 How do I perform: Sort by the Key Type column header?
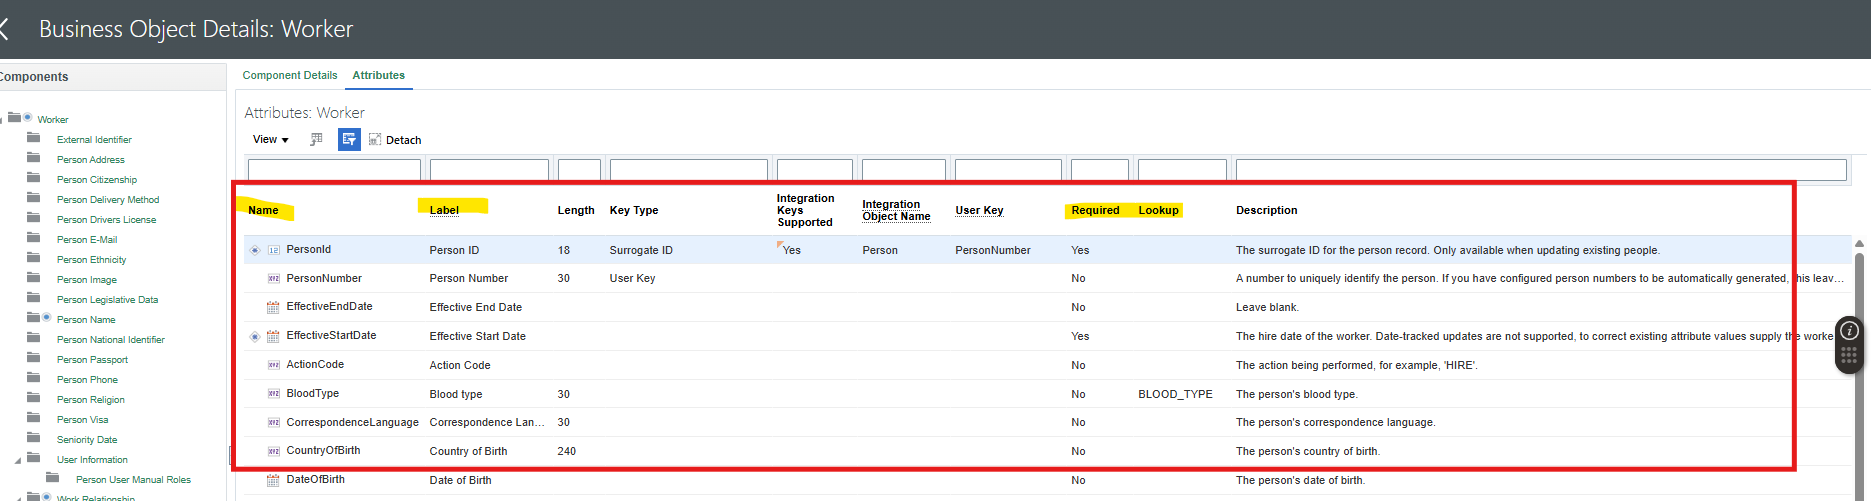click(634, 210)
